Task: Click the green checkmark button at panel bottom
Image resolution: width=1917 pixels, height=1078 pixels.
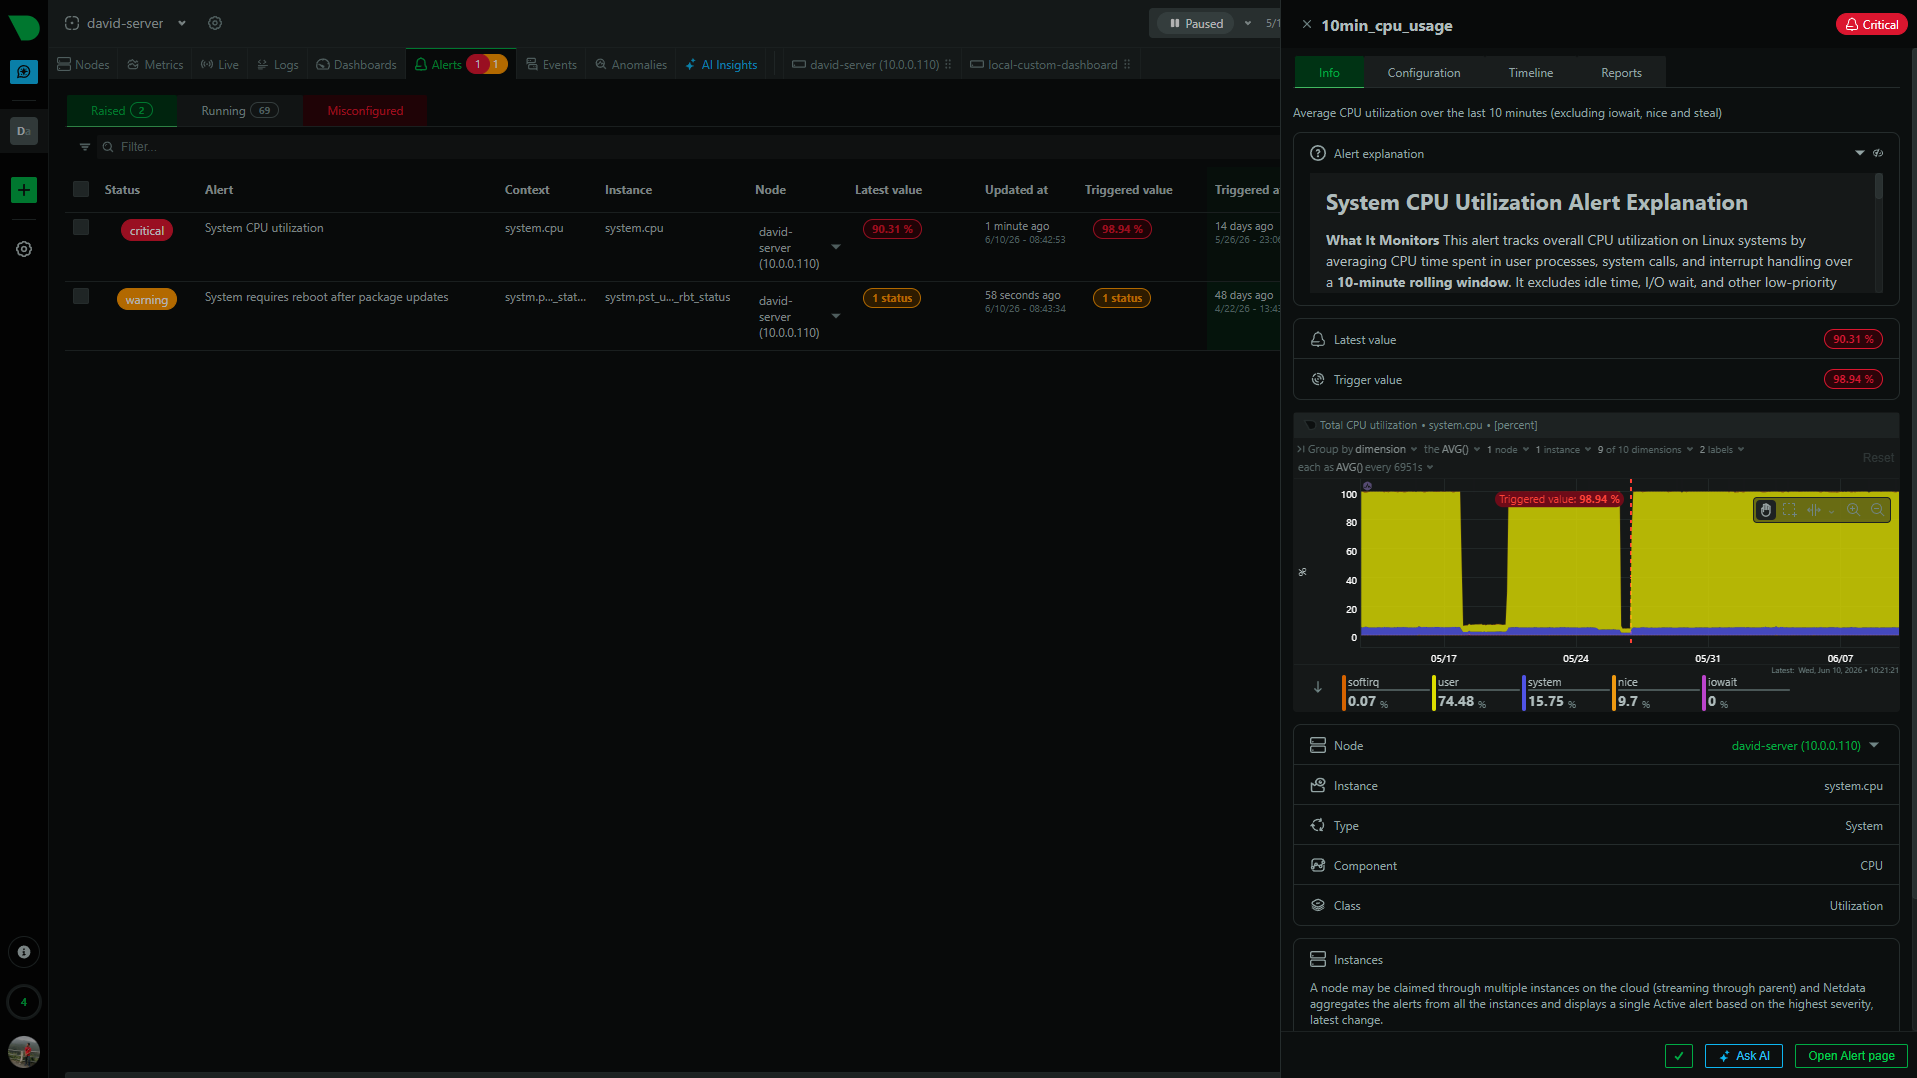Action: [x=1679, y=1056]
